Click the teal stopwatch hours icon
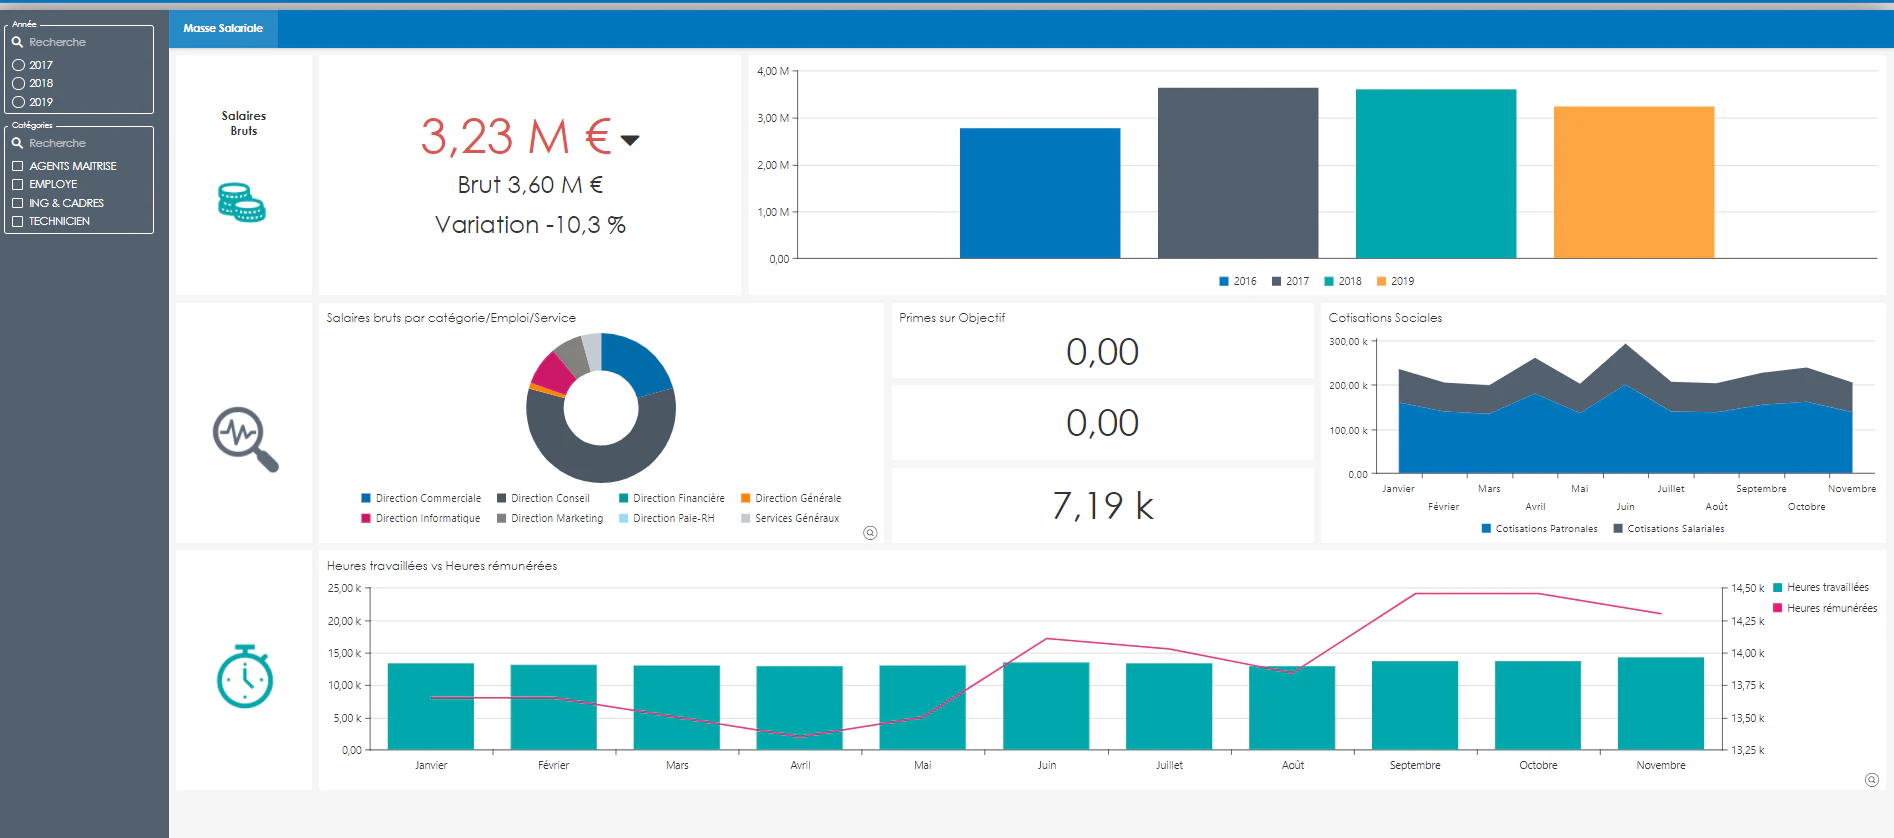Image resolution: width=1894 pixels, height=838 pixels. pyautogui.click(x=245, y=677)
